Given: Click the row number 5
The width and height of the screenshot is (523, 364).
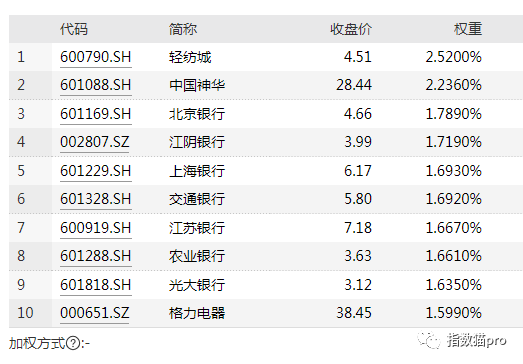Looking at the screenshot, I should click(21, 171).
